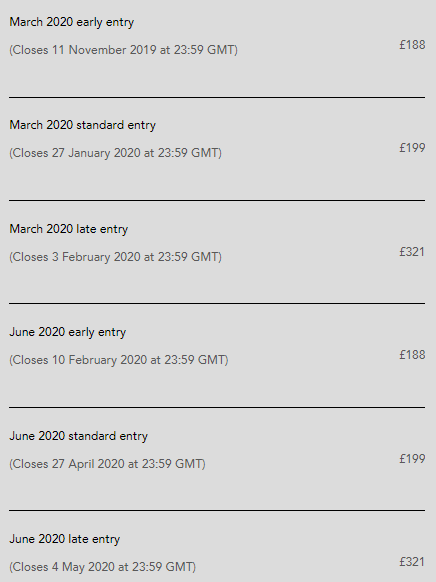Click the divider line below March early entry
The width and height of the screenshot is (436, 582).
217,97
